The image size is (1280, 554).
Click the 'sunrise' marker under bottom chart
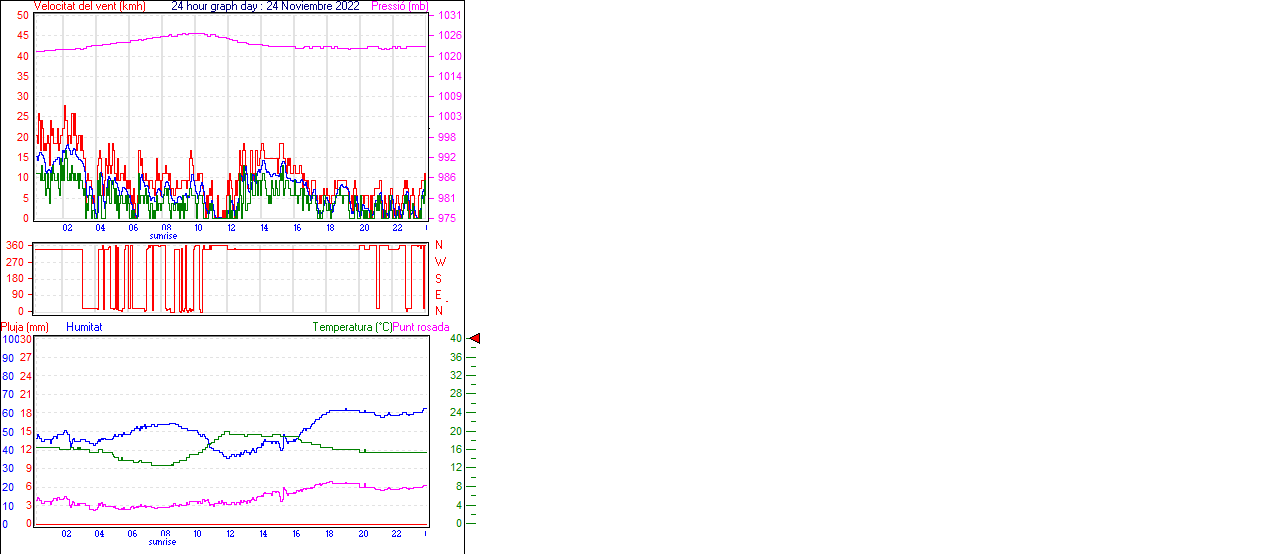point(163,542)
